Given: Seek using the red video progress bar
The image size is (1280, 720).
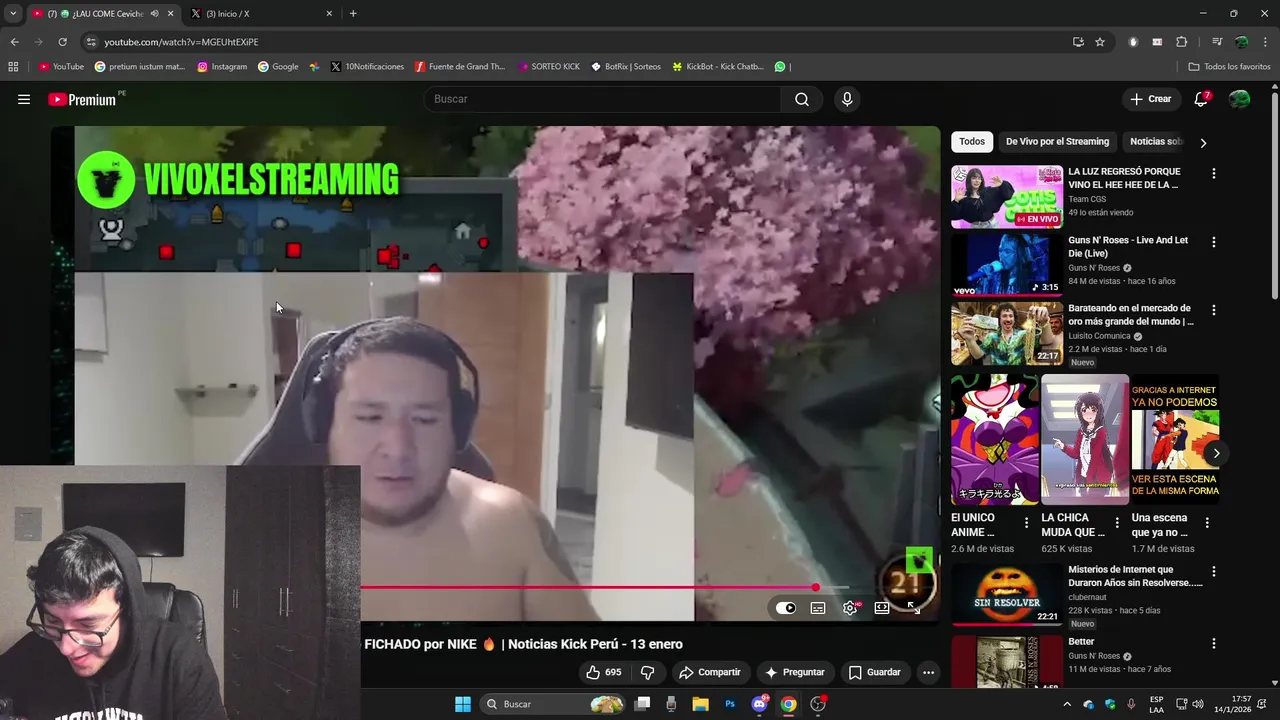Looking at the screenshot, I should [x=605, y=588].
